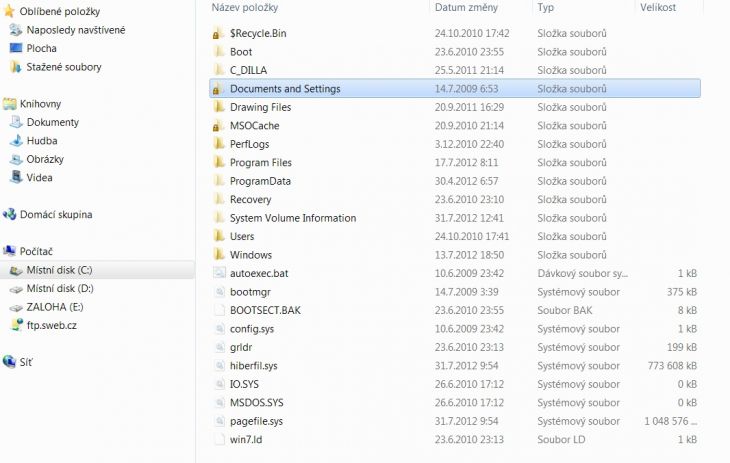Select the ProgramData folder name
This screenshot has width=730, height=463.
click(260, 181)
